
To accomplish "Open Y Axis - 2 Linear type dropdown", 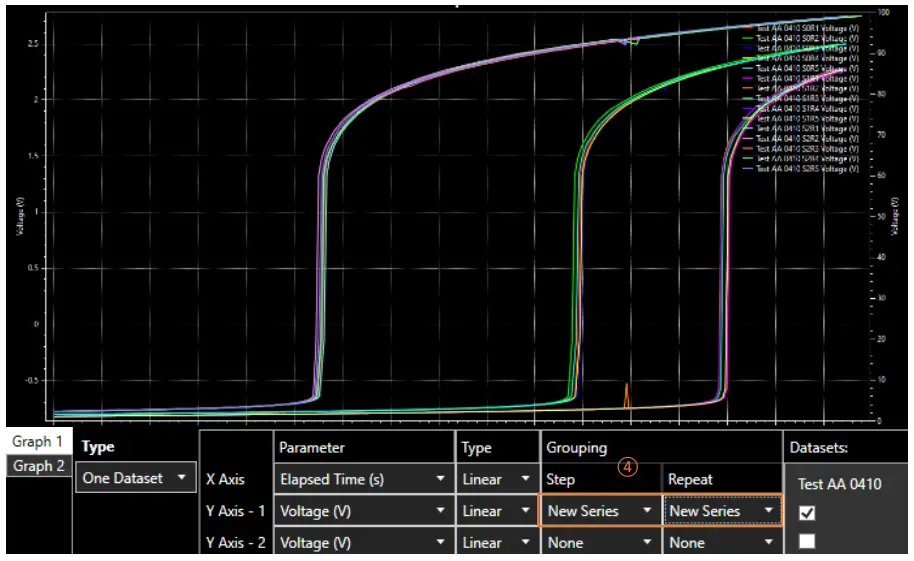I will (x=497, y=542).
